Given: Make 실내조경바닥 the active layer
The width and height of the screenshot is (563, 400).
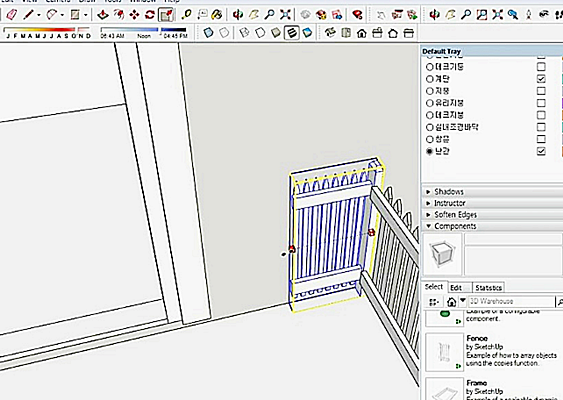Looking at the screenshot, I should pos(429,127).
